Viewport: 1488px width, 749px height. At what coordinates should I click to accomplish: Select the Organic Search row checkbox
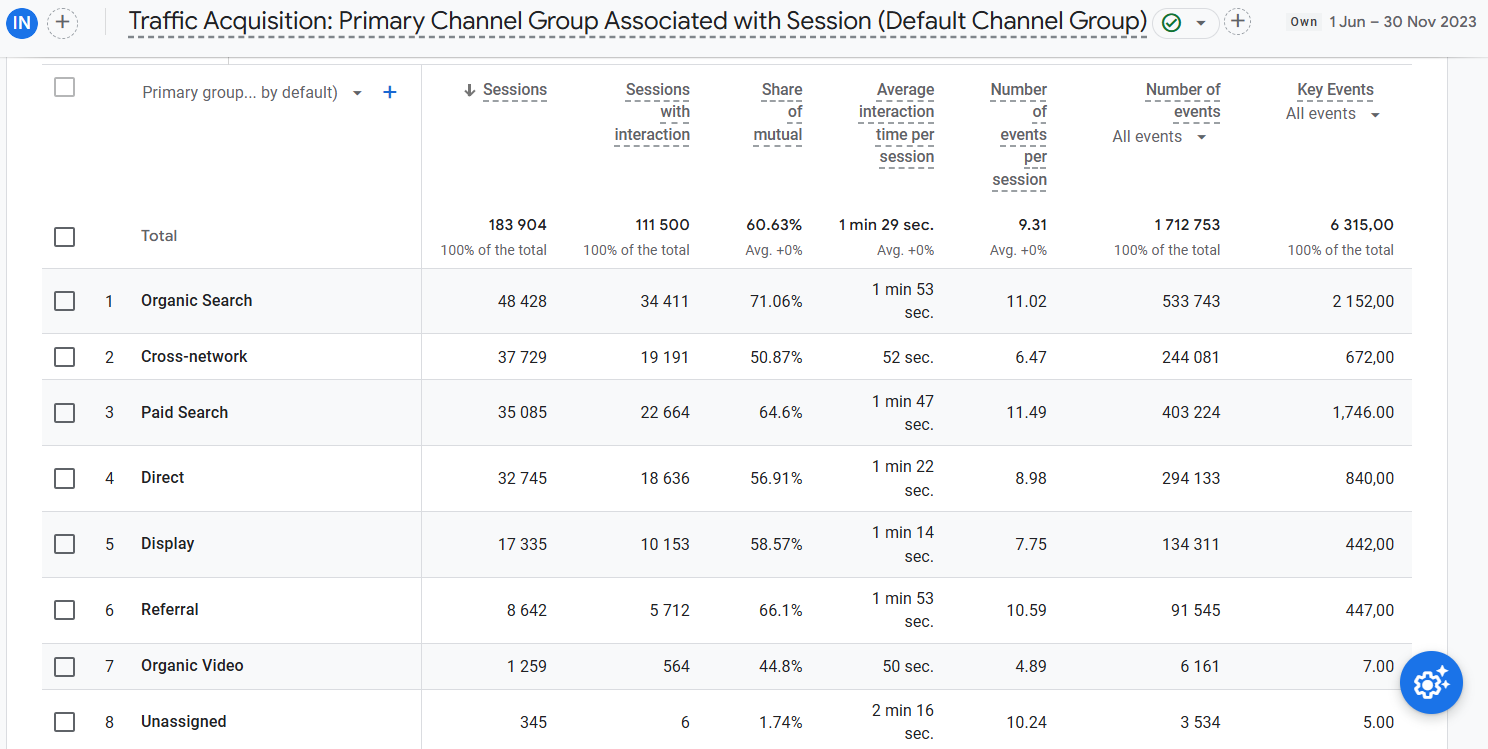(65, 301)
